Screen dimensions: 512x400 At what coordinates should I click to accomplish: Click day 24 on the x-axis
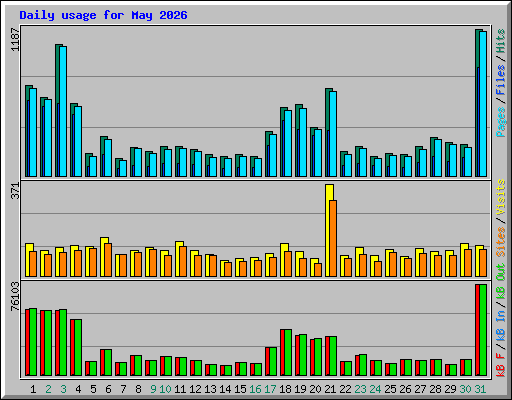(x=375, y=389)
